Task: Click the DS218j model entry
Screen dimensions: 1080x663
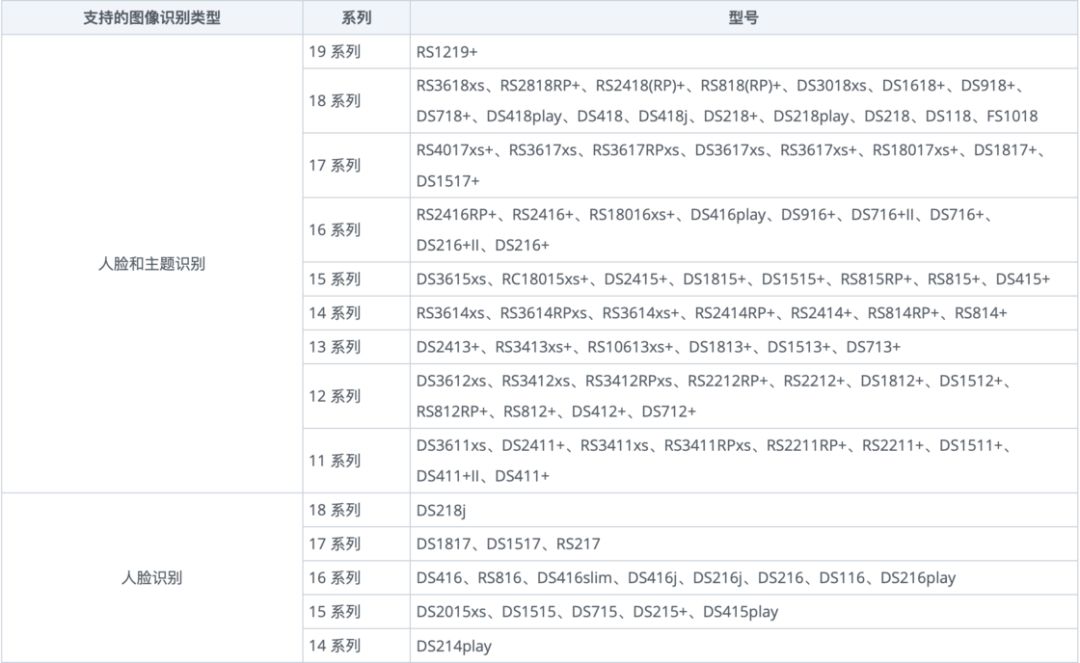Action: pyautogui.click(x=442, y=510)
